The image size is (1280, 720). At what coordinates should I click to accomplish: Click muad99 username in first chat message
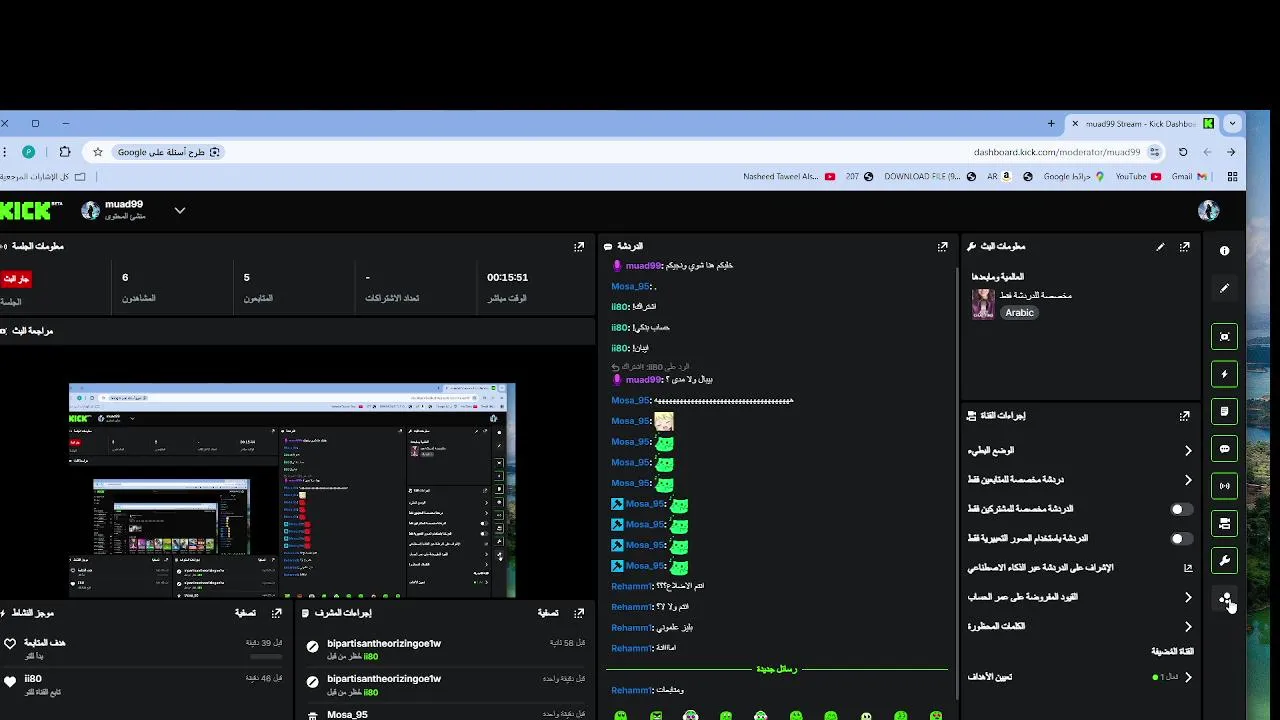(x=643, y=266)
